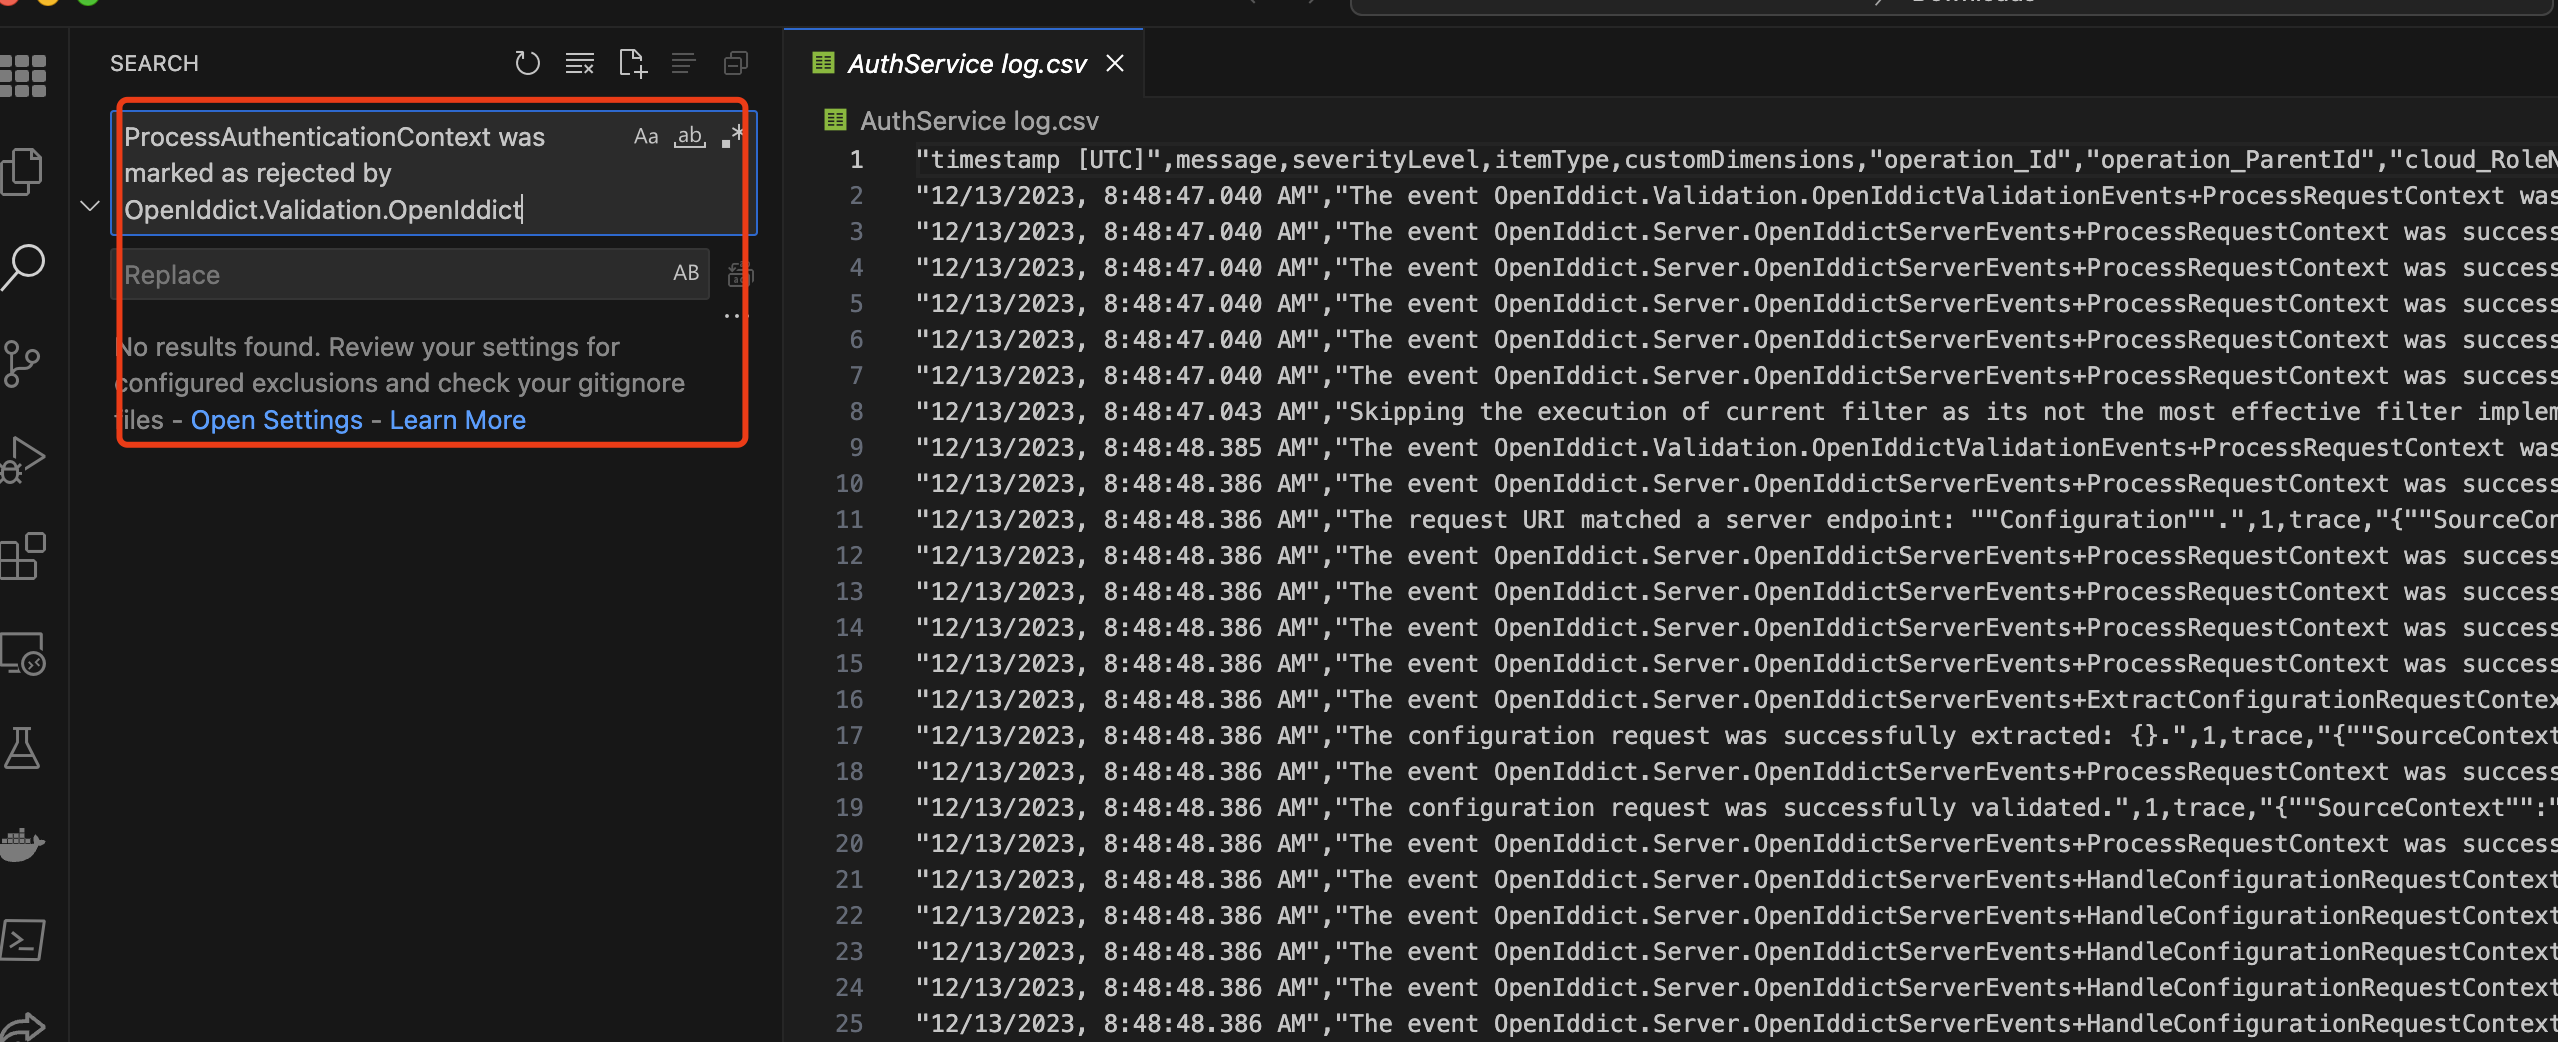Viewport: 2558px width, 1042px height.
Task: Open Docker view in activity bar
Action: coord(22,844)
